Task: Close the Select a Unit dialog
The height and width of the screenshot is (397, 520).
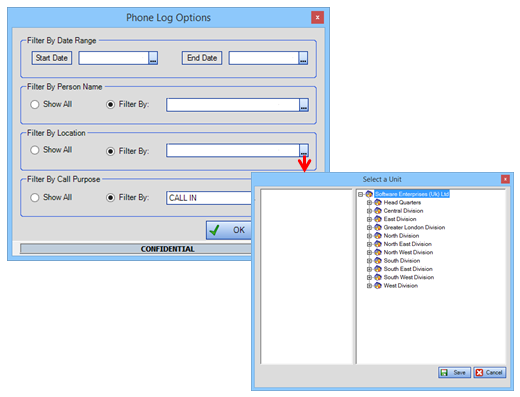Action: tap(505, 179)
